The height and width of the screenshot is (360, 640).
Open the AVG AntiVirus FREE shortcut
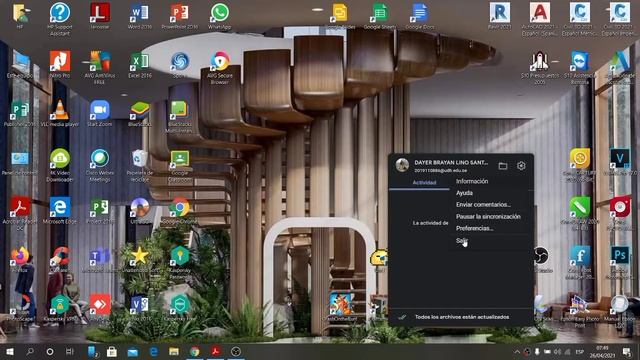(x=100, y=67)
